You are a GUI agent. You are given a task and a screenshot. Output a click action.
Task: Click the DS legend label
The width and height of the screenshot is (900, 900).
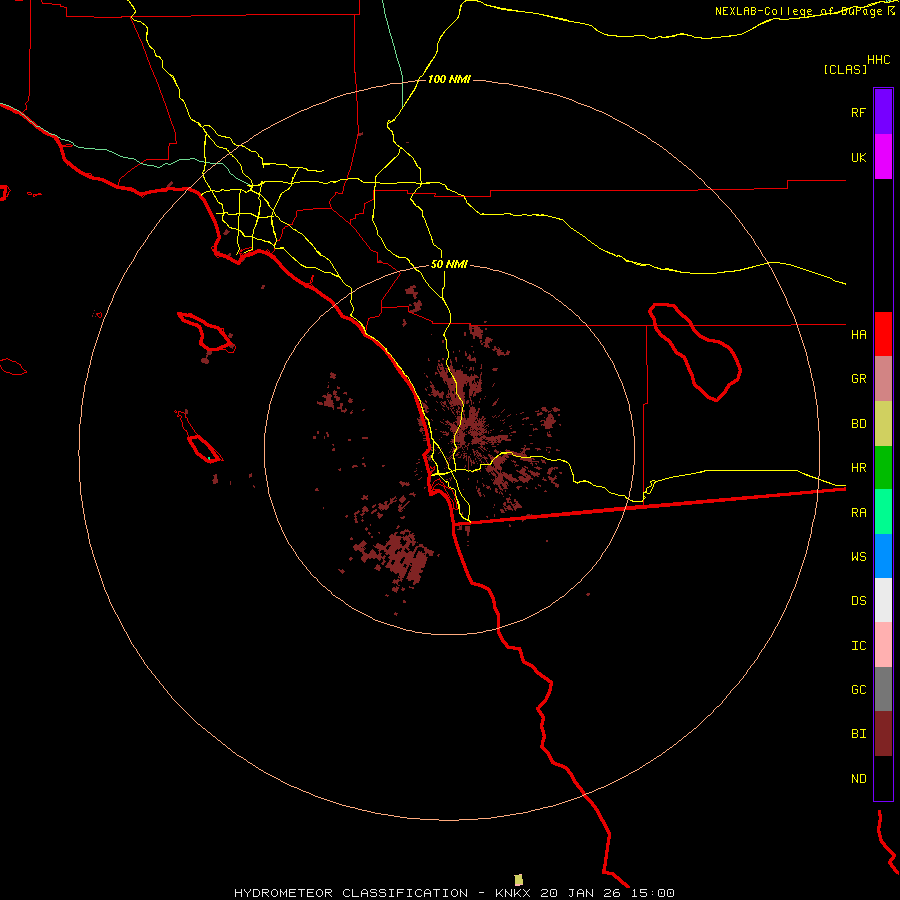[858, 601]
